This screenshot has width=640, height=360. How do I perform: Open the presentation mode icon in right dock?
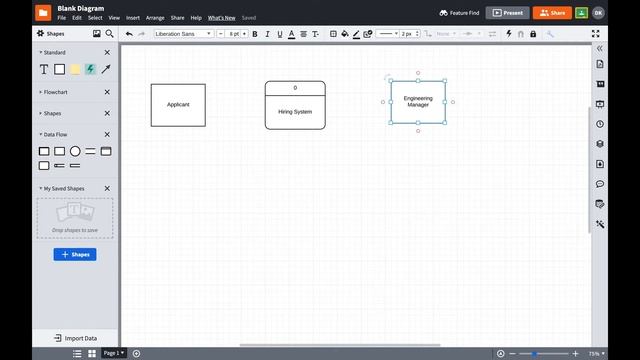click(600, 104)
